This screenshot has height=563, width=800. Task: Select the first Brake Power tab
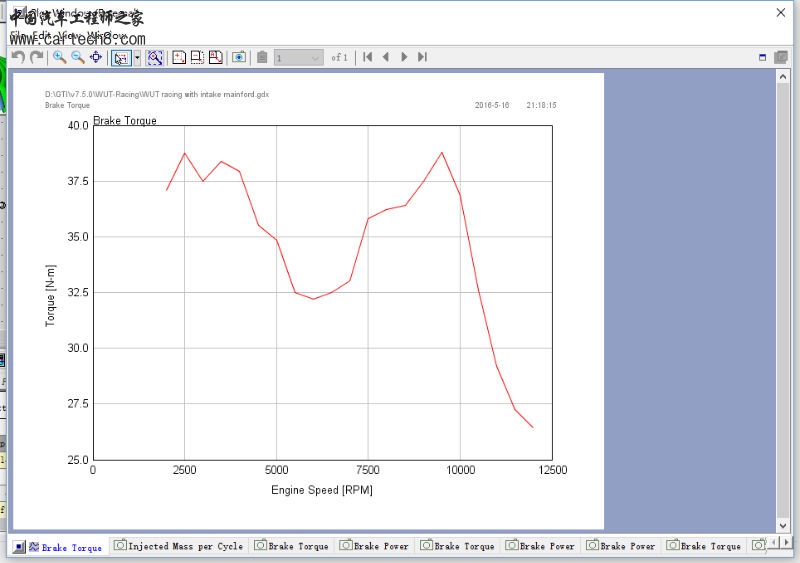(x=374, y=546)
